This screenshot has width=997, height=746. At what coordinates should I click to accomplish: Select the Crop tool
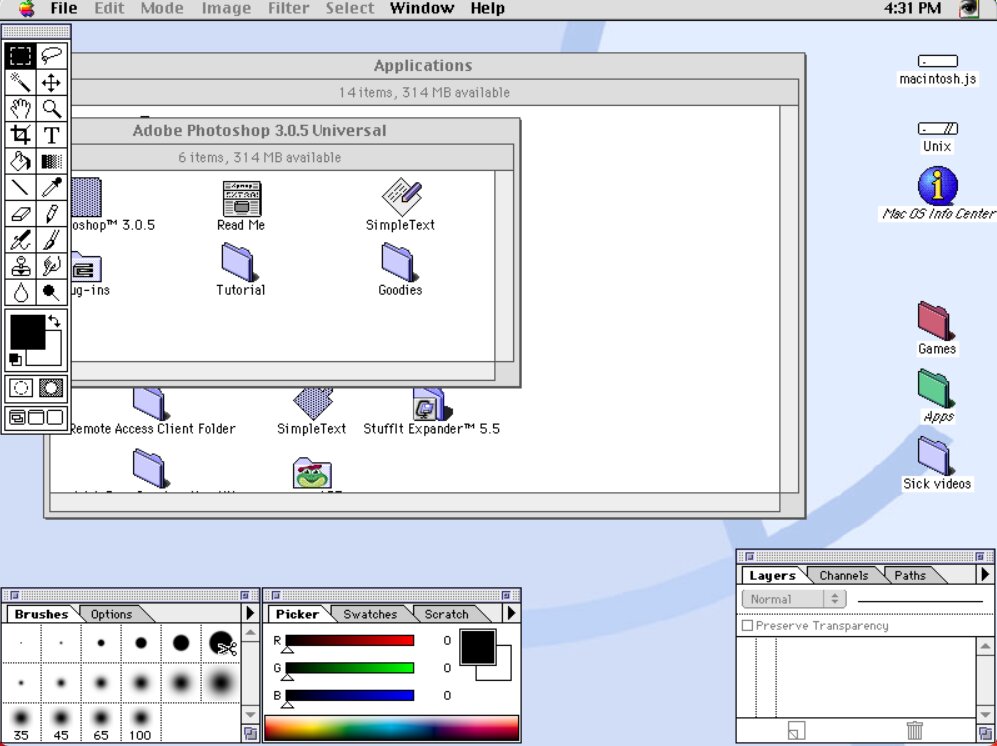20,135
